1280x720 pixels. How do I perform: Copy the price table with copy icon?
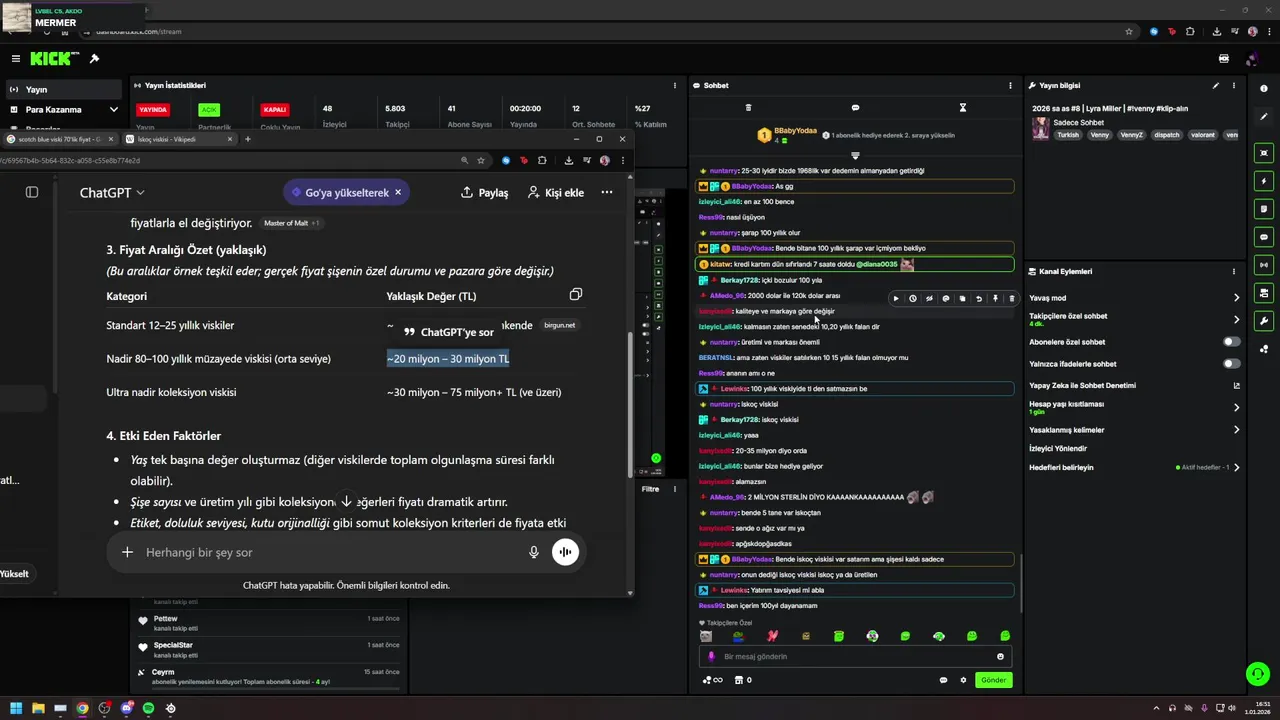575,294
